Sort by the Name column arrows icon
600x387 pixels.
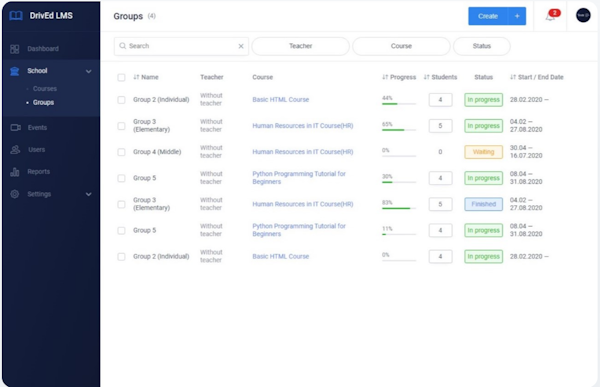click(136, 77)
